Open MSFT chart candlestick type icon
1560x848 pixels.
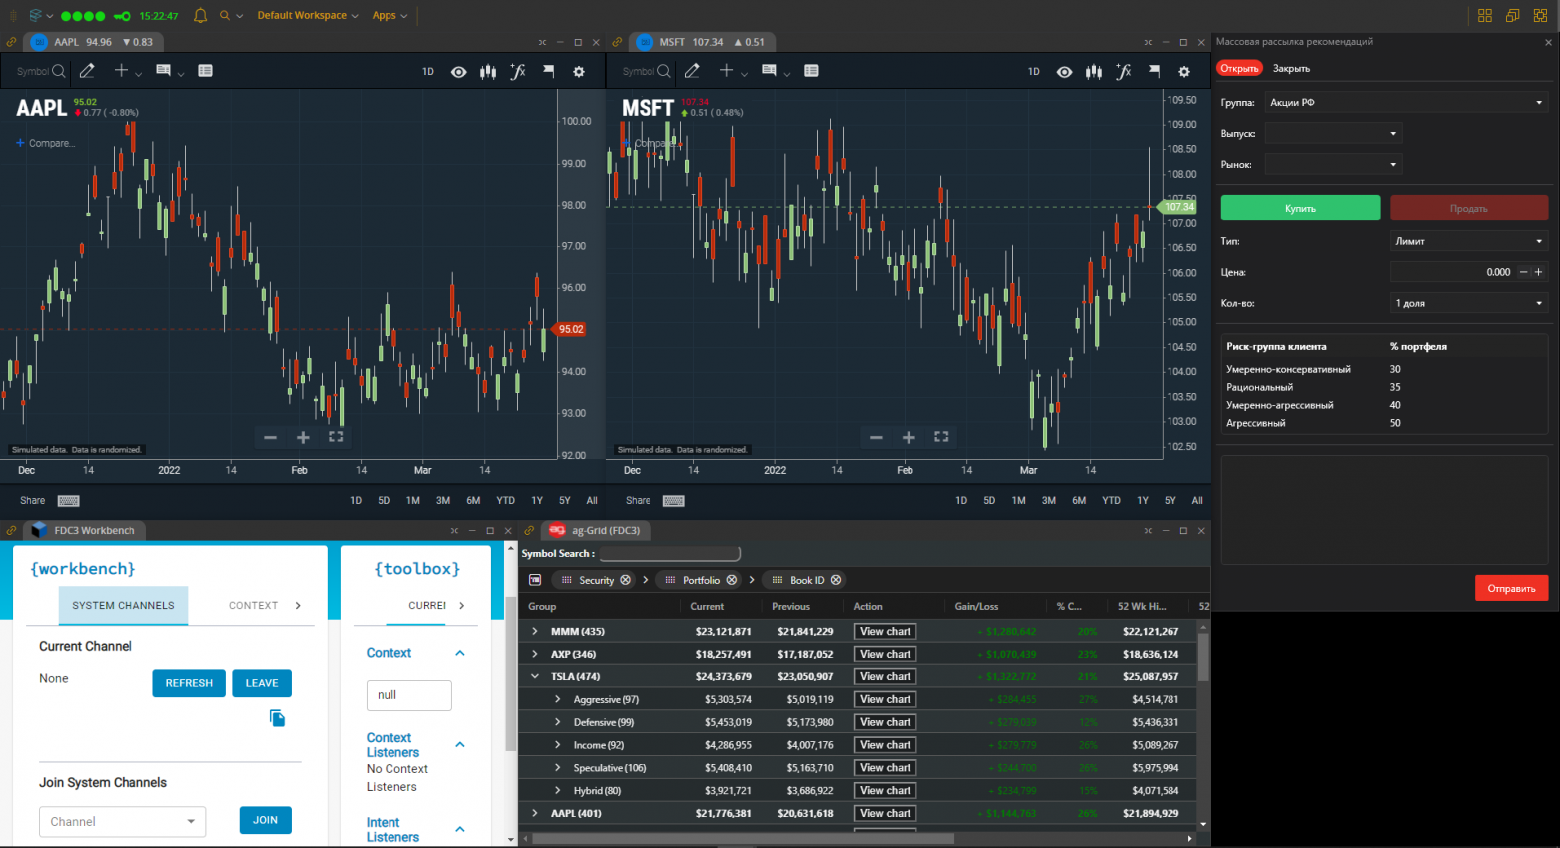point(1094,72)
